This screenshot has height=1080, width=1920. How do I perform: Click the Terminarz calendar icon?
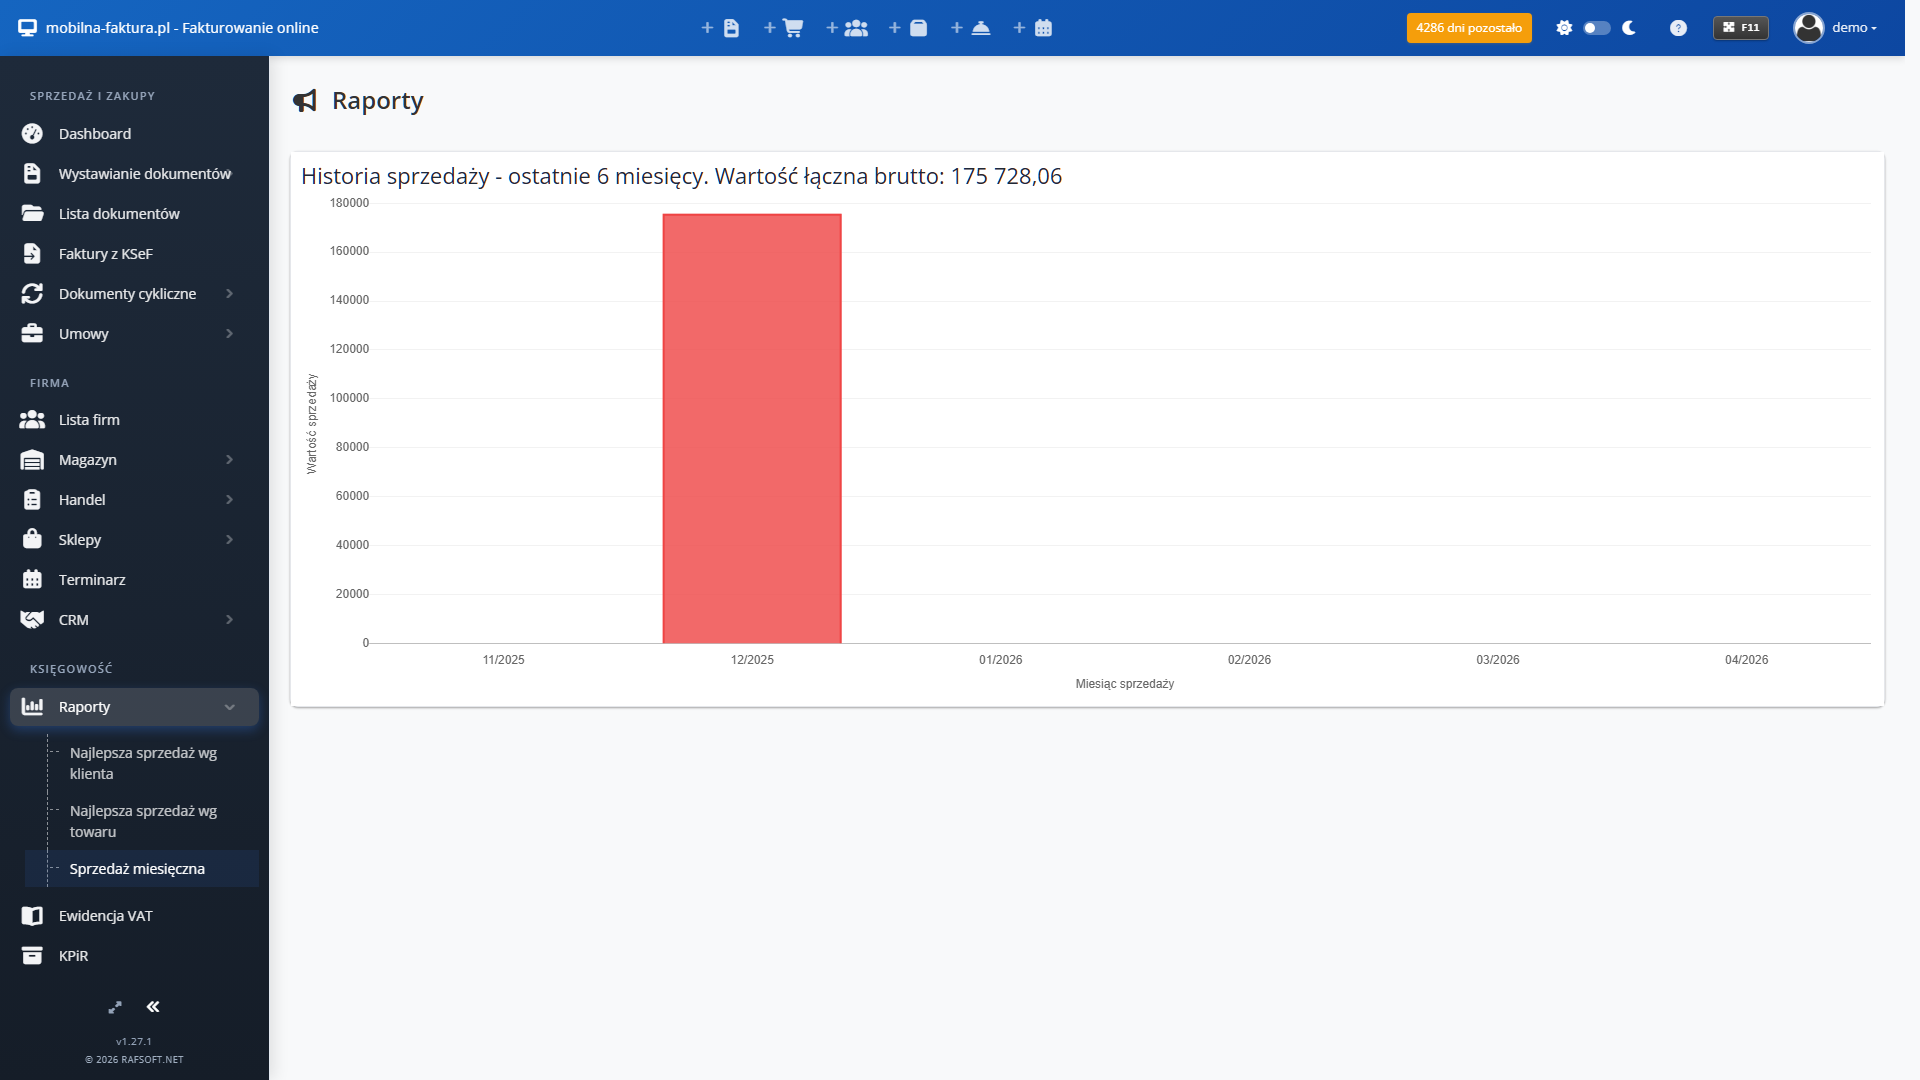pos(32,580)
